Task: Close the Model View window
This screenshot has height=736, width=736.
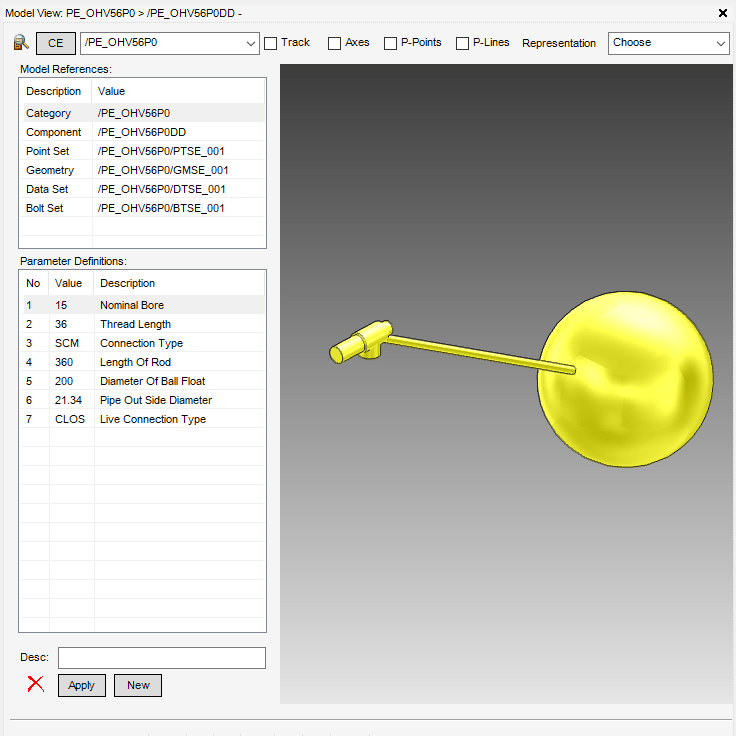Action: pos(723,13)
